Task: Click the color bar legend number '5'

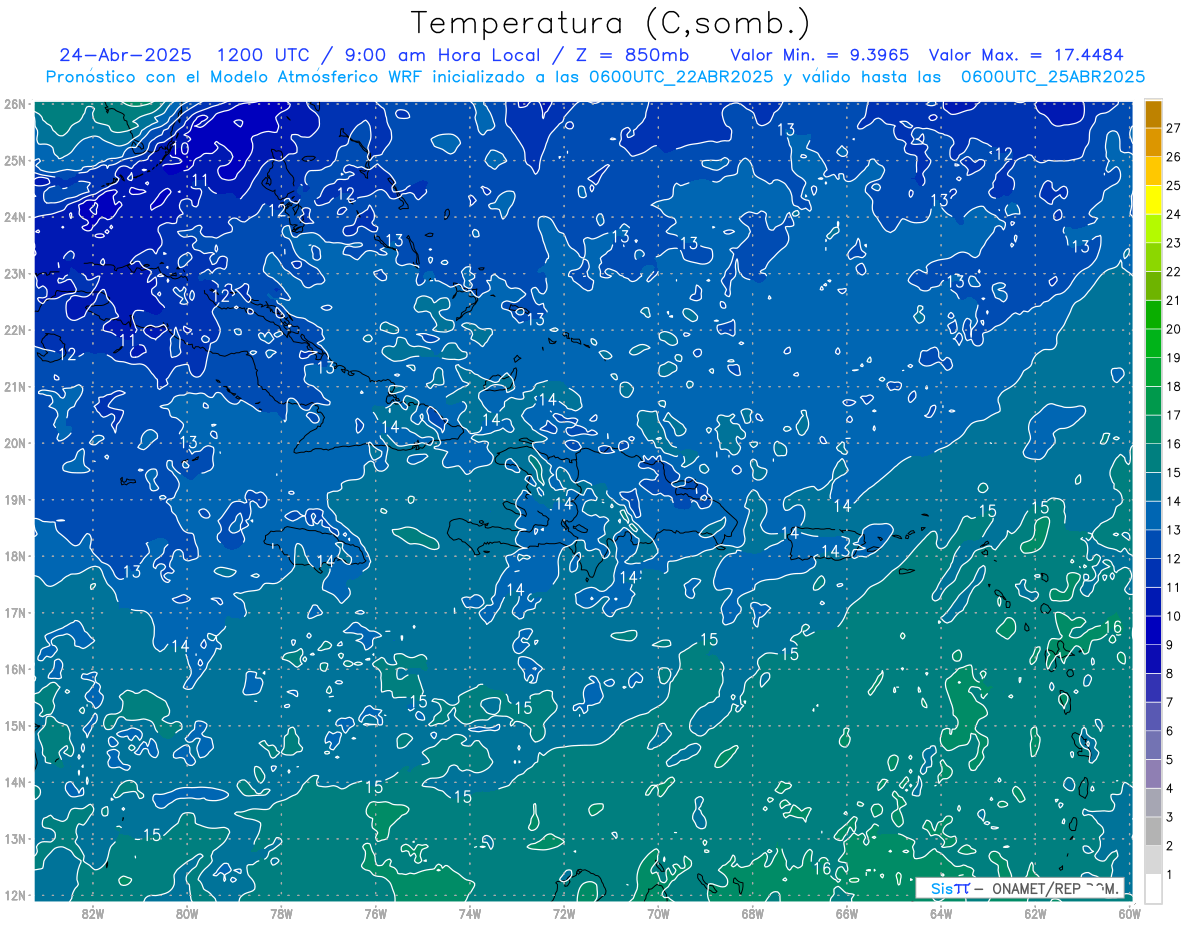Action: click(1170, 760)
